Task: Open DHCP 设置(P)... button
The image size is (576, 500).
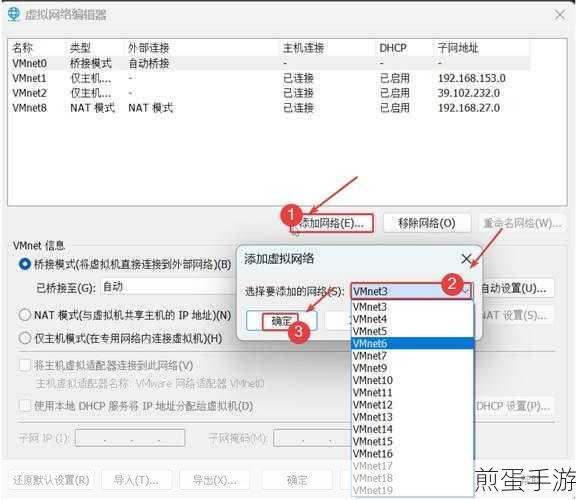Action: coord(514,406)
